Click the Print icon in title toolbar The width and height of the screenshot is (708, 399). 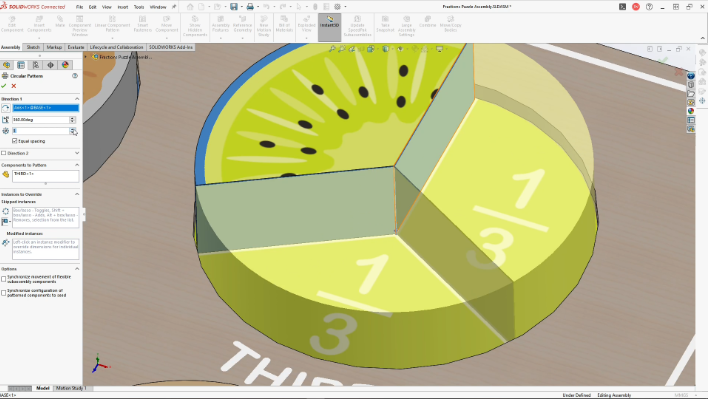(x=250, y=7)
